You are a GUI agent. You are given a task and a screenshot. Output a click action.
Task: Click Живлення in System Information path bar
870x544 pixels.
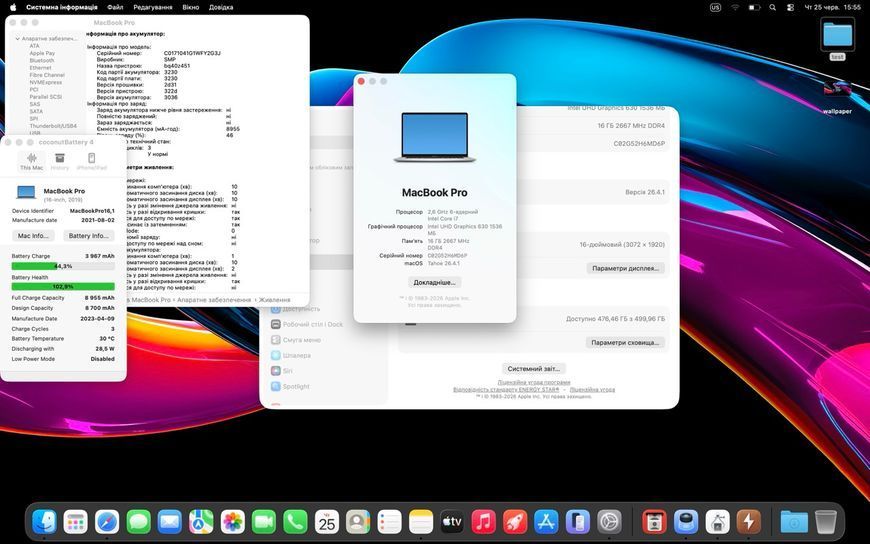tap(274, 300)
